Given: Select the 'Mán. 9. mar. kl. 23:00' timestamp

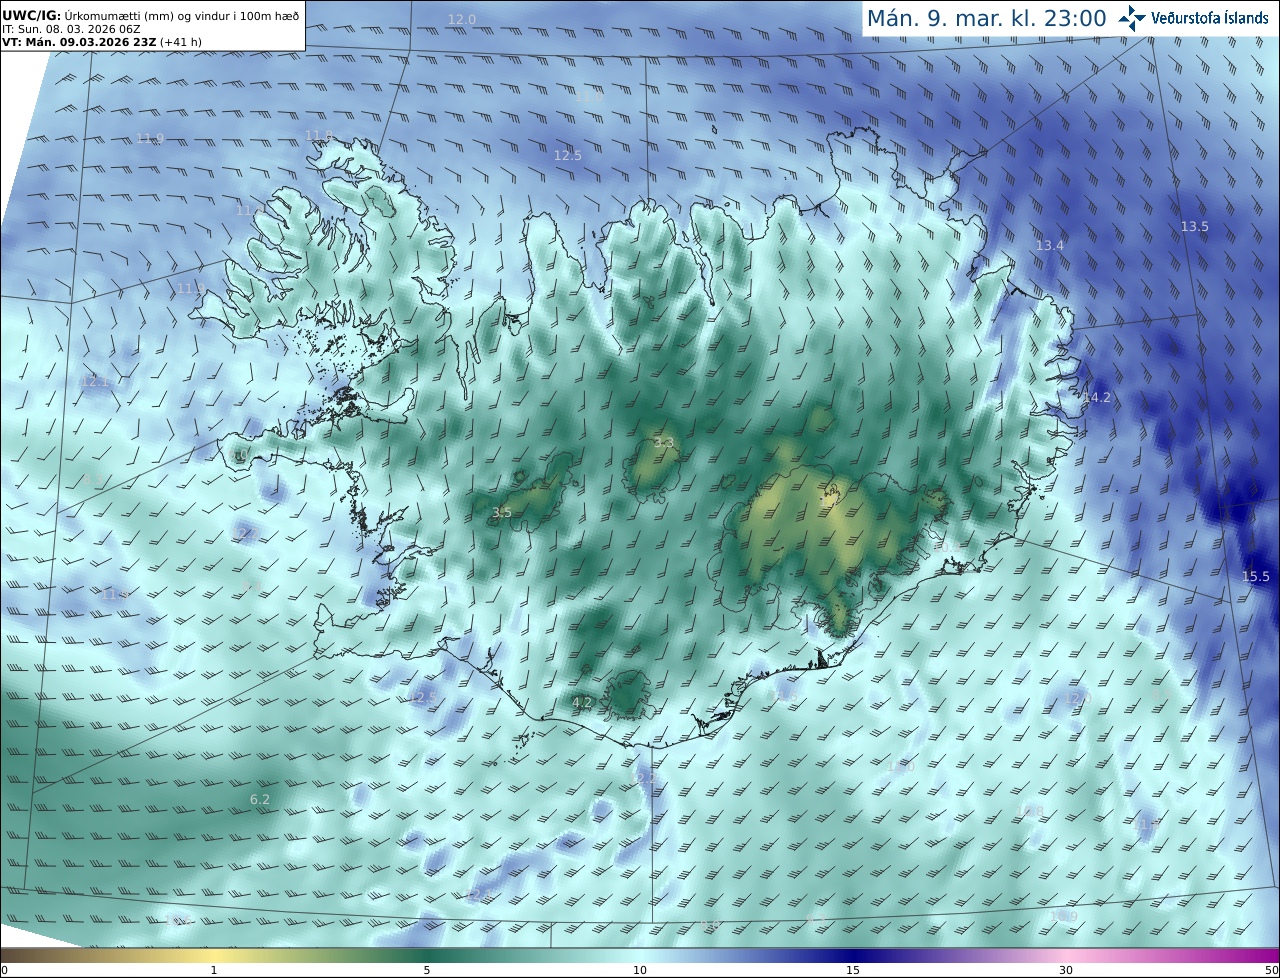Looking at the screenshot, I should 986,19.
